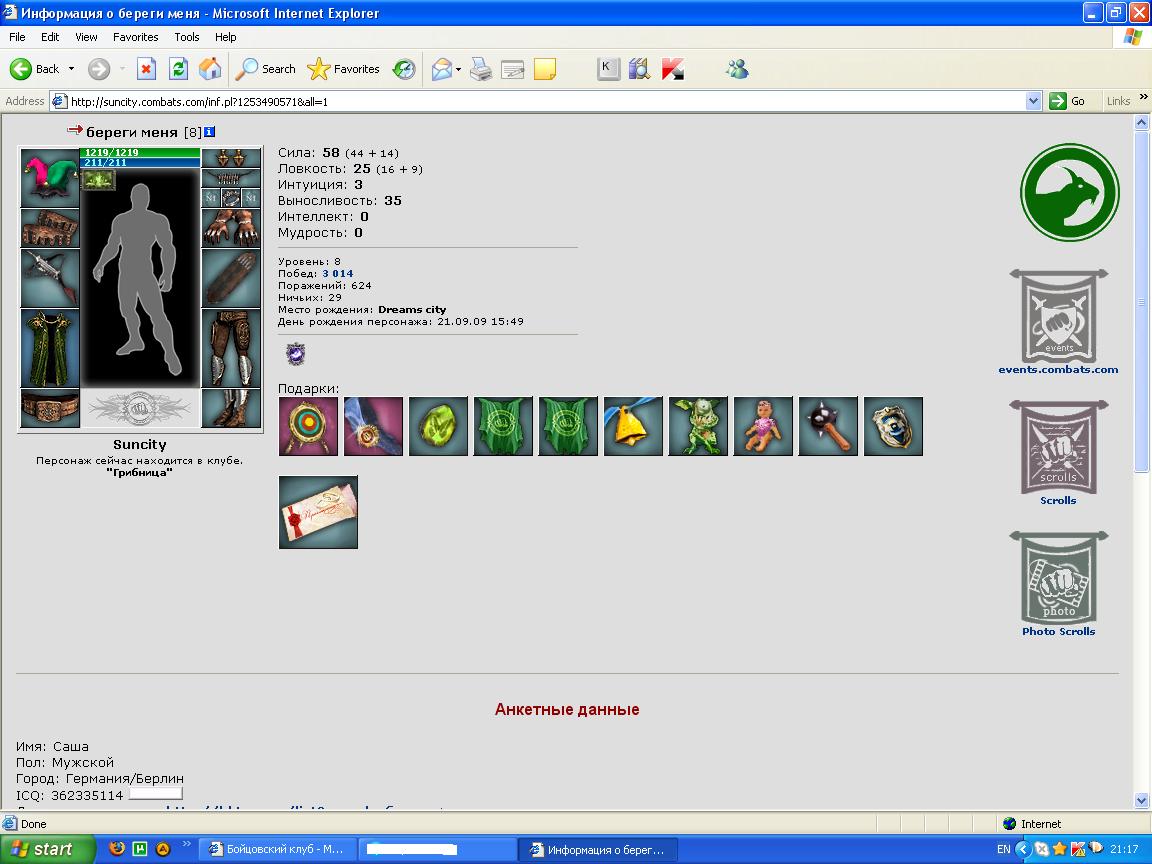
Task: Click the leggings equipment slot
Action: click(x=231, y=348)
